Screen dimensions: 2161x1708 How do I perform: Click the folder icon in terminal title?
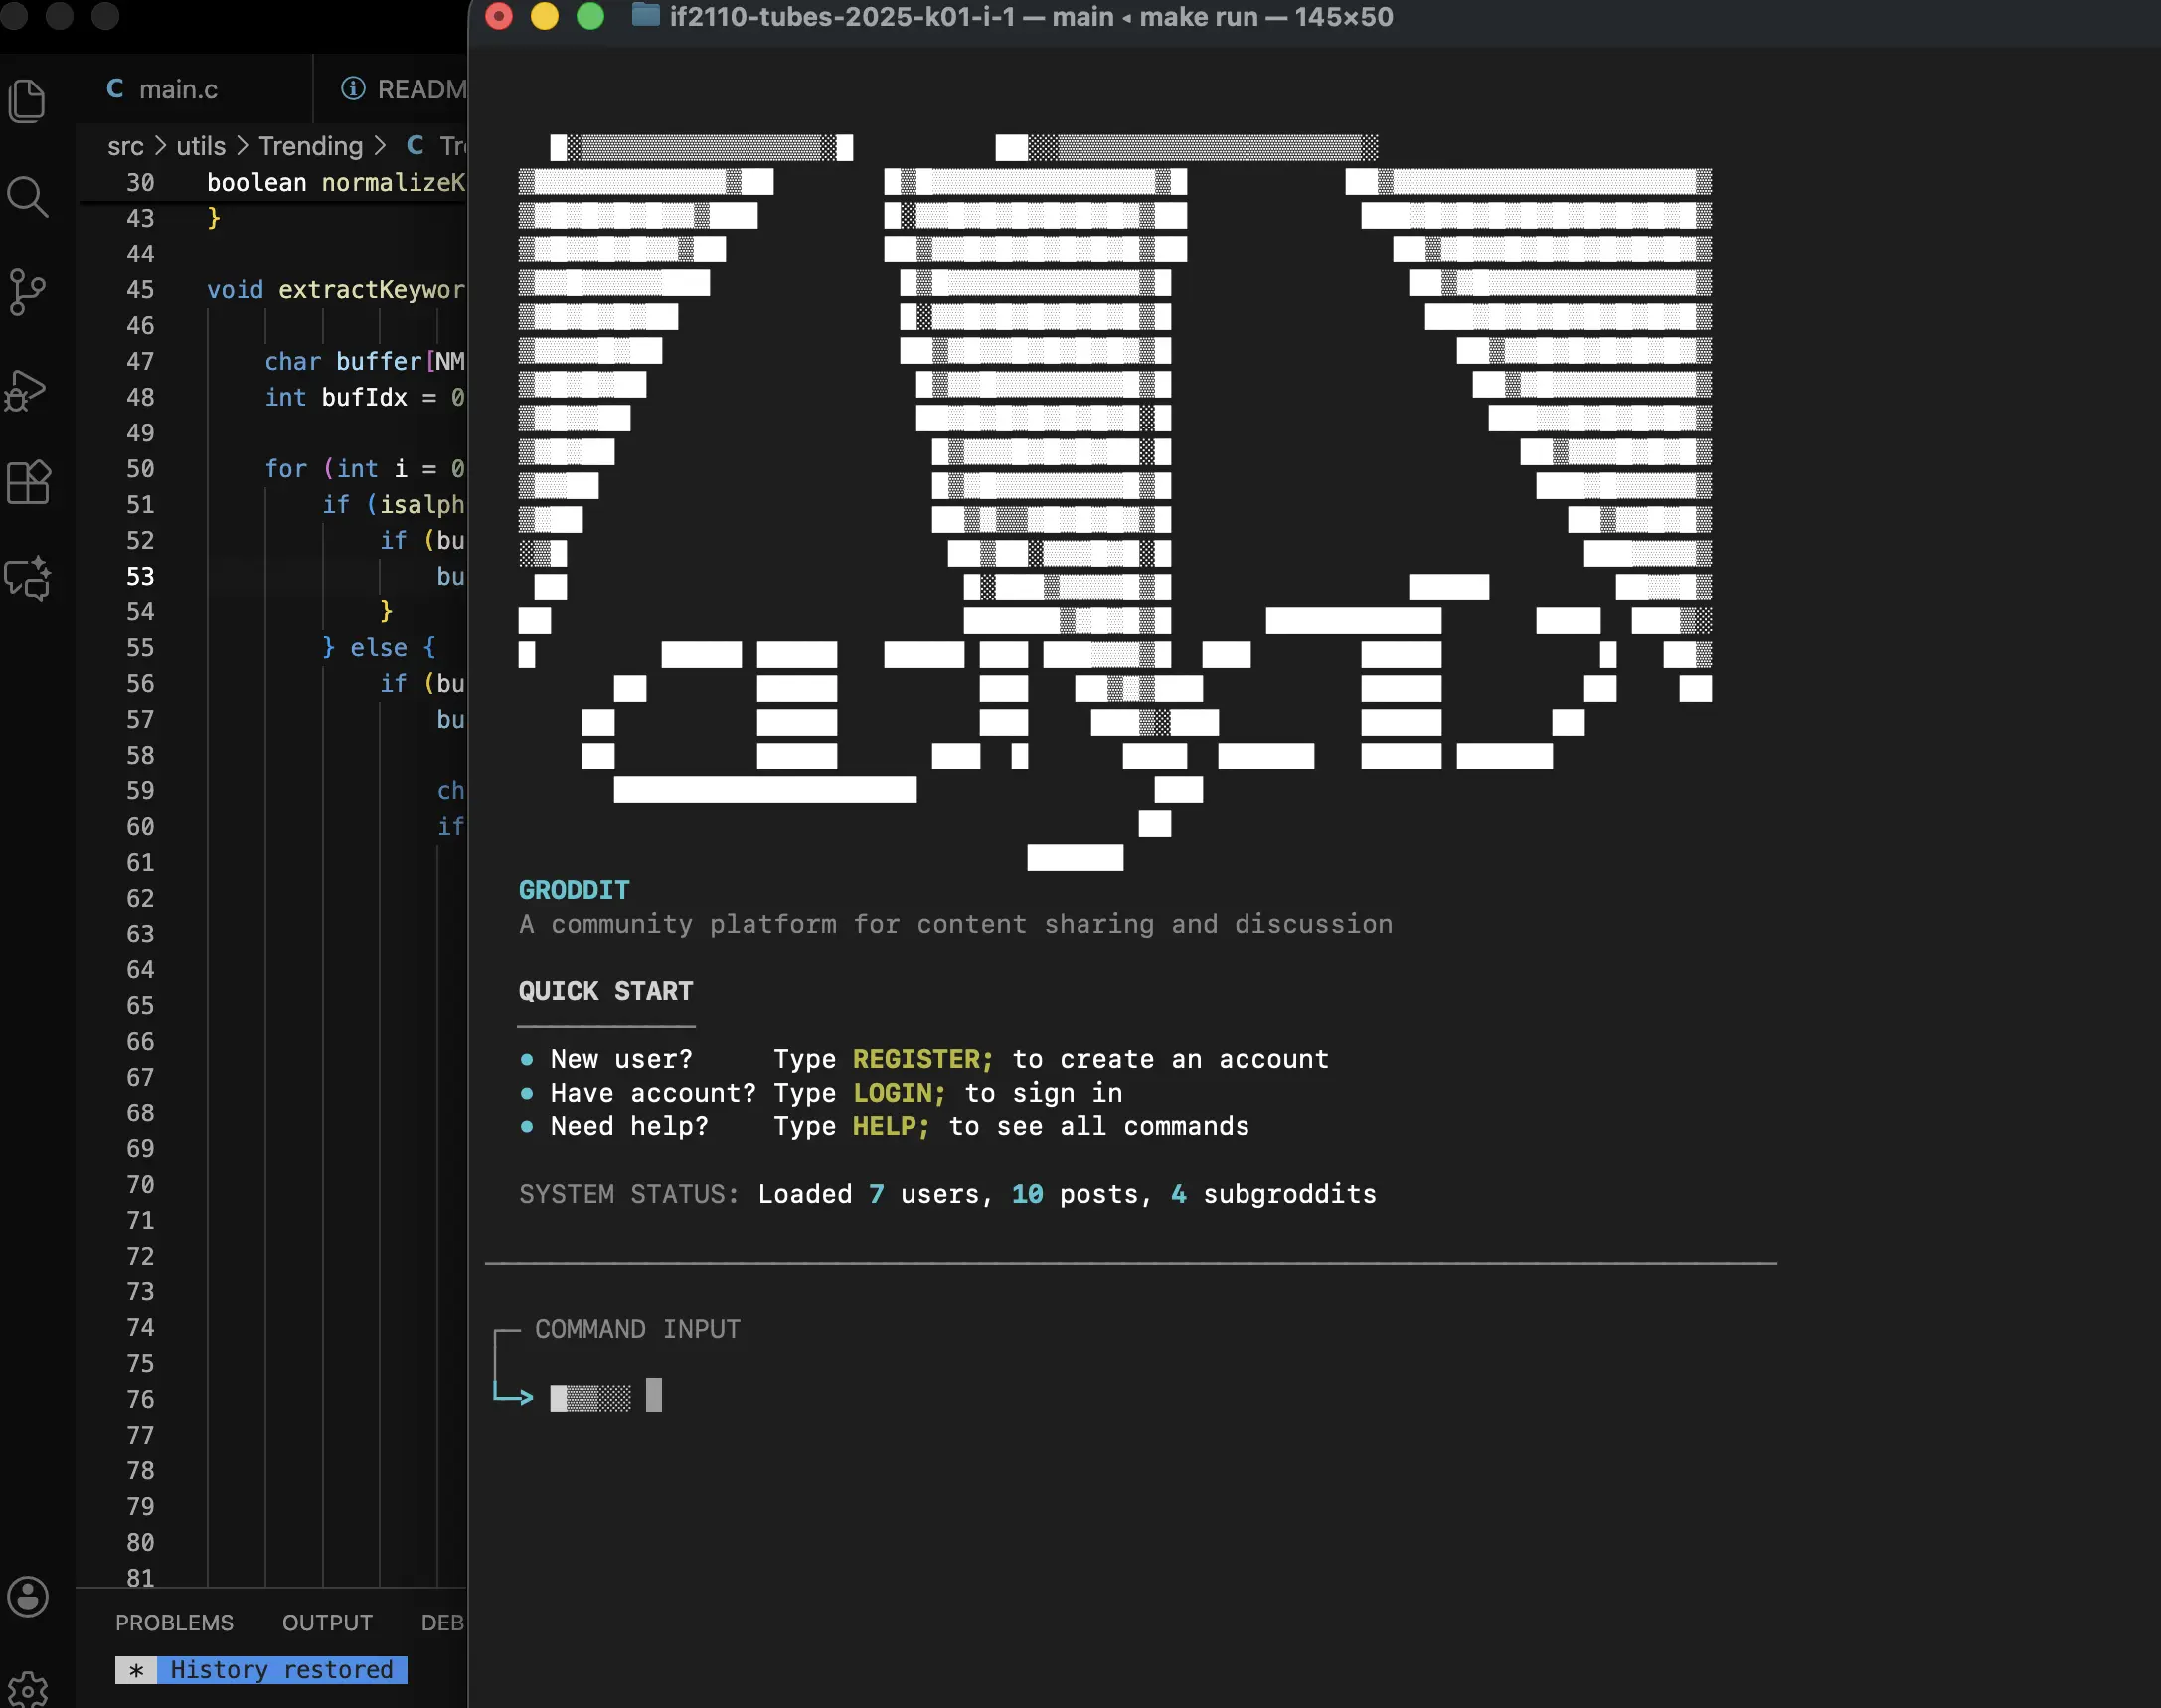pos(645,16)
